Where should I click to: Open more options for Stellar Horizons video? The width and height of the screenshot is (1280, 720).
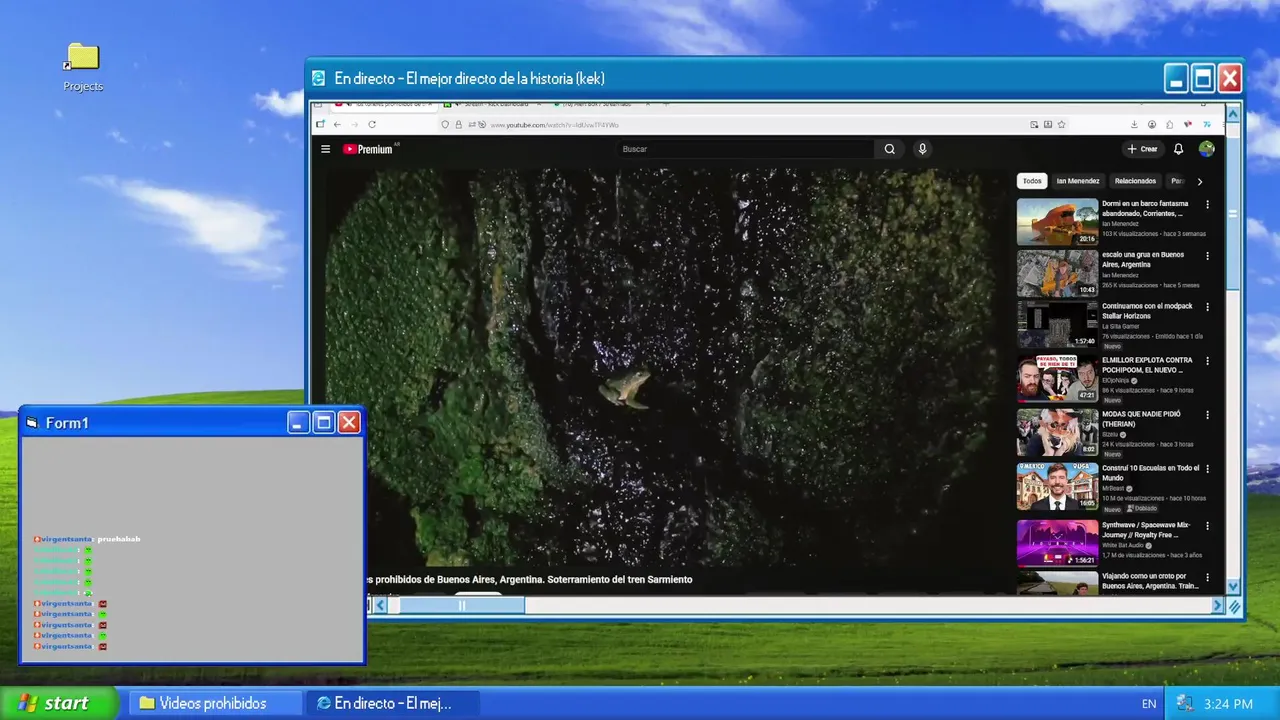[x=1207, y=307]
